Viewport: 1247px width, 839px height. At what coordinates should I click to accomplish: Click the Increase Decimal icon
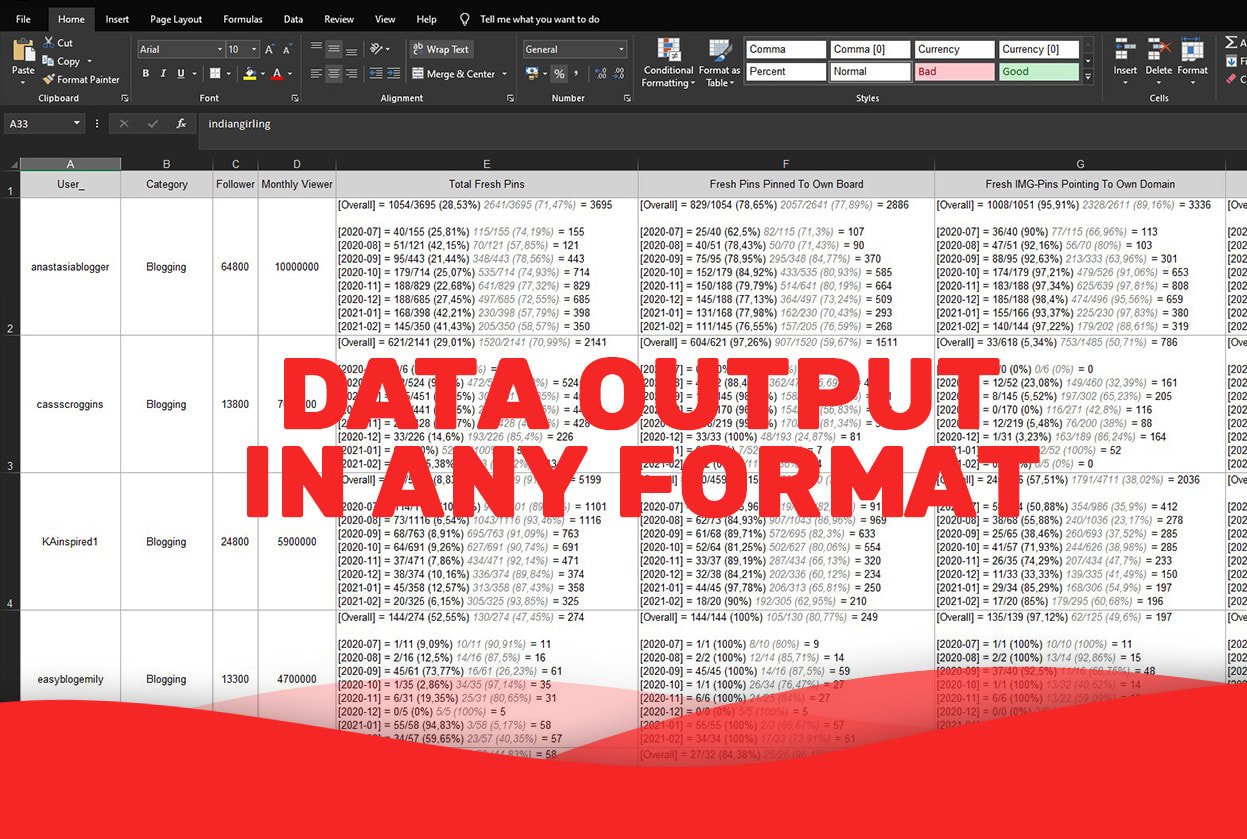coord(598,73)
